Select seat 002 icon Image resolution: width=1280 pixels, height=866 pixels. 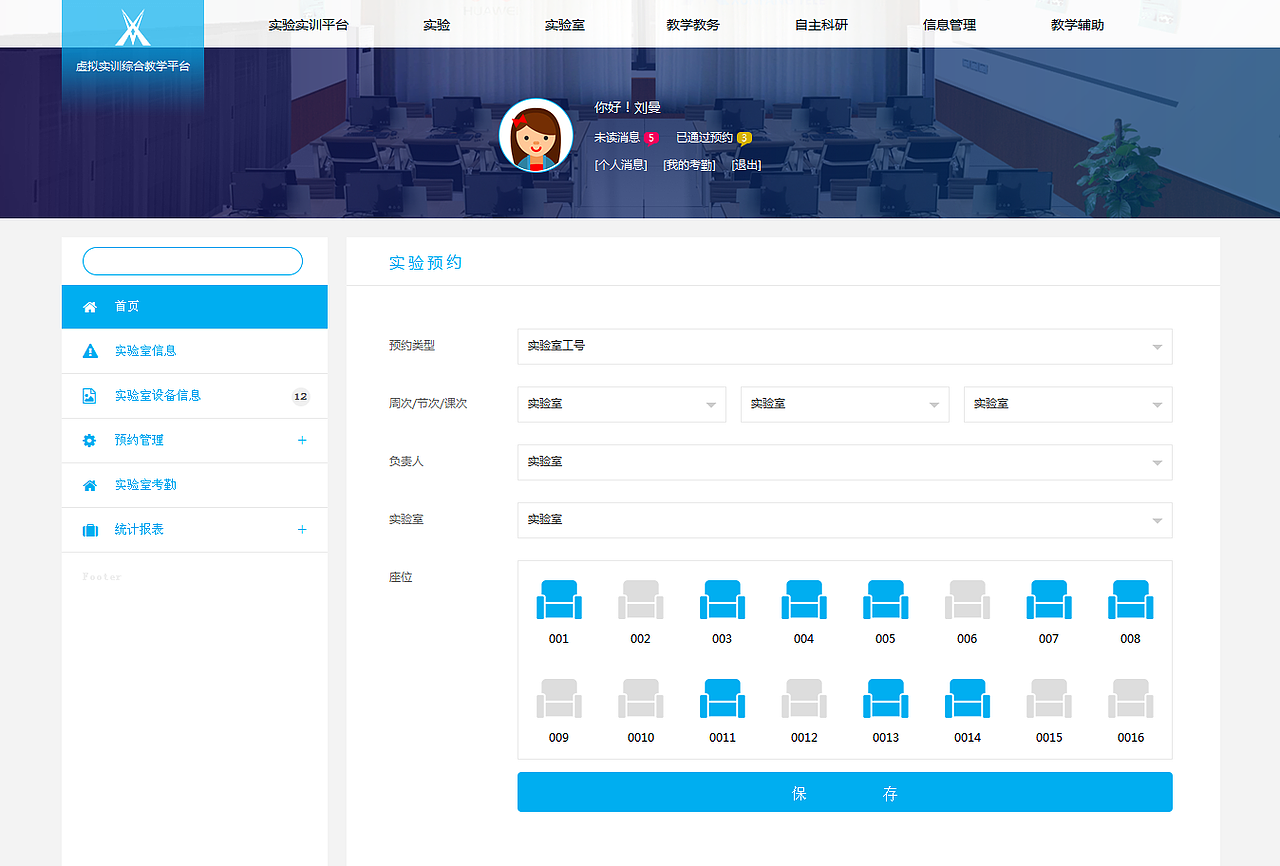[x=641, y=600]
